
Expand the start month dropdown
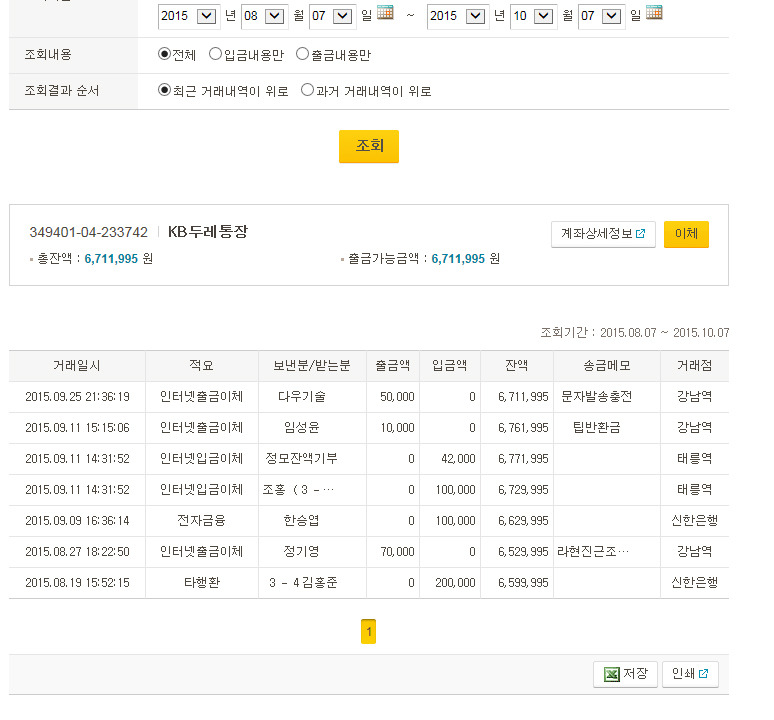point(275,16)
